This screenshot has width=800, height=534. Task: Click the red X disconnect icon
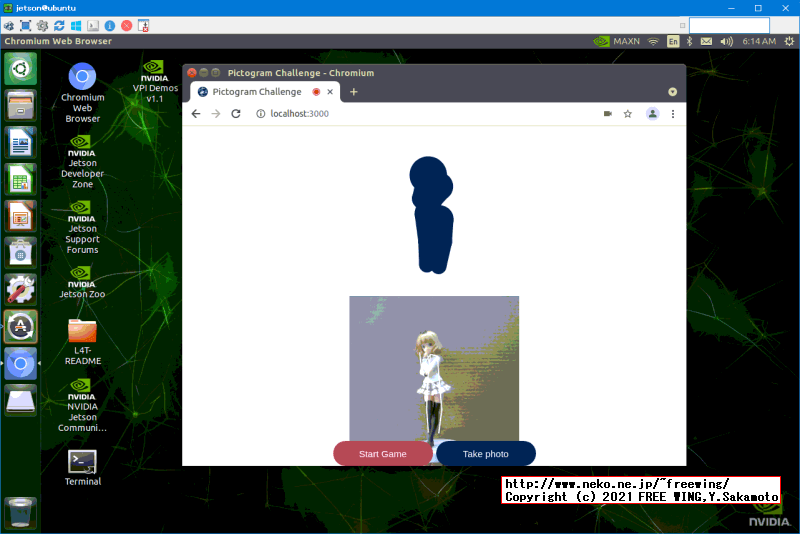tap(127, 26)
